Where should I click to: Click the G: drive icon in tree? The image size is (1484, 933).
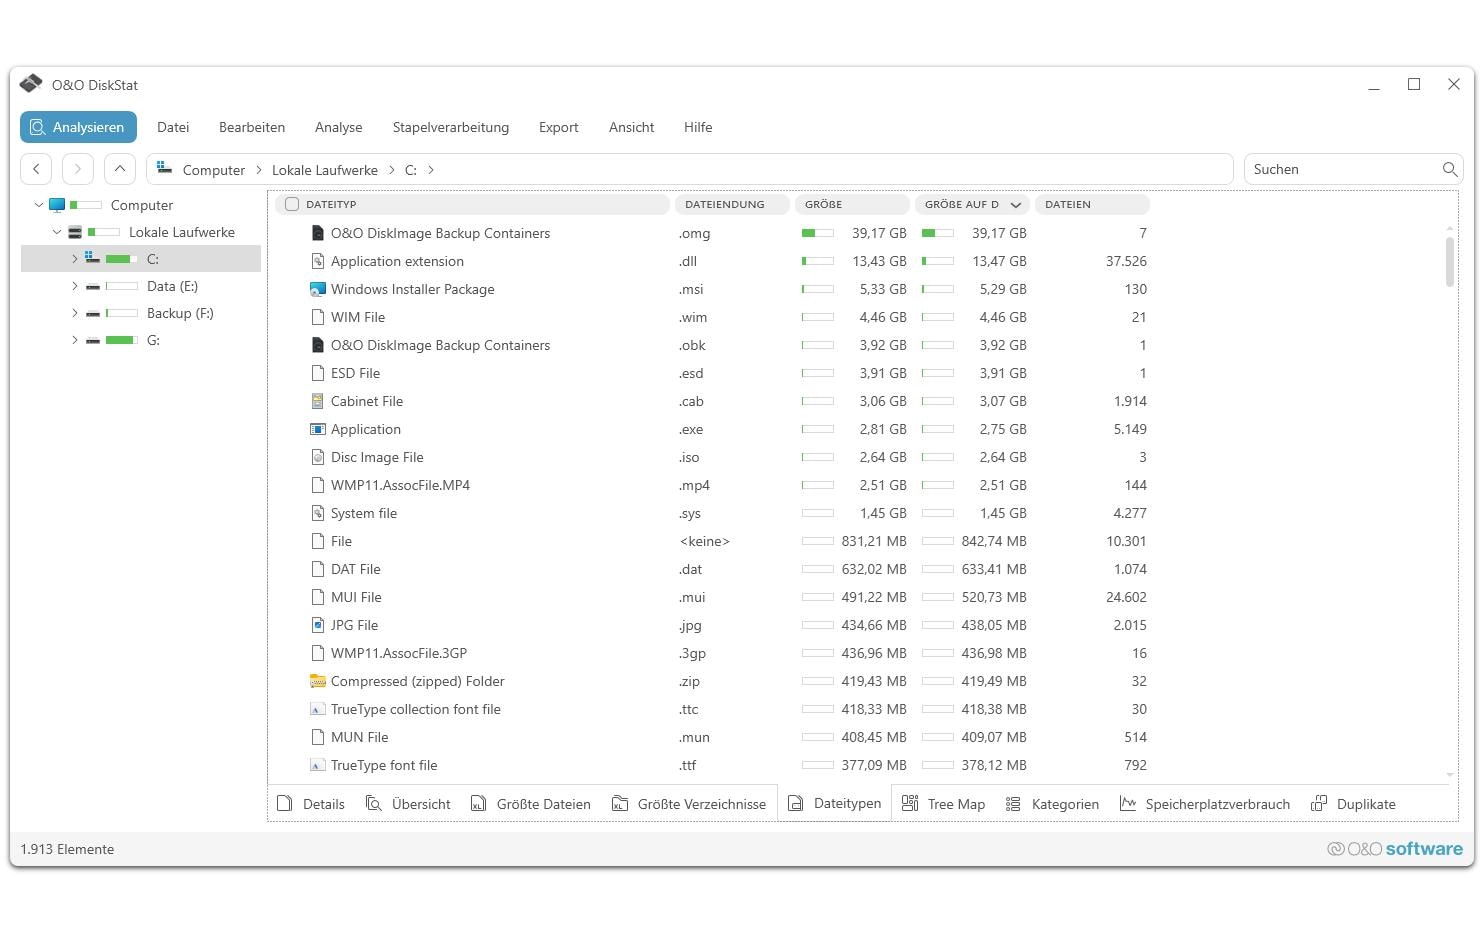coord(93,340)
